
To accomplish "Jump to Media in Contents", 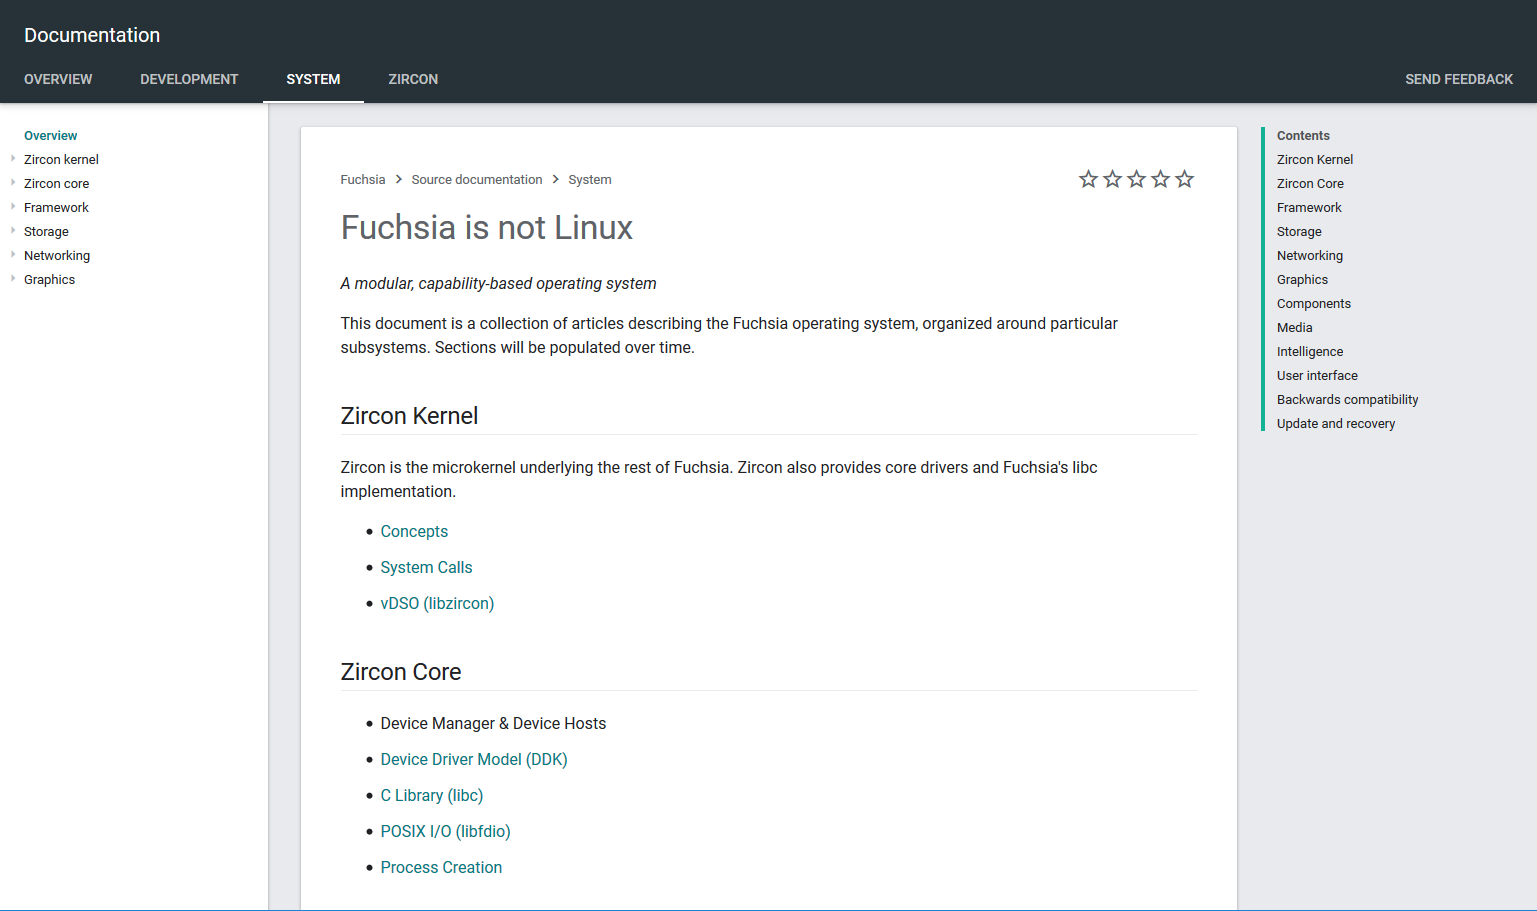I will pos(1295,328).
